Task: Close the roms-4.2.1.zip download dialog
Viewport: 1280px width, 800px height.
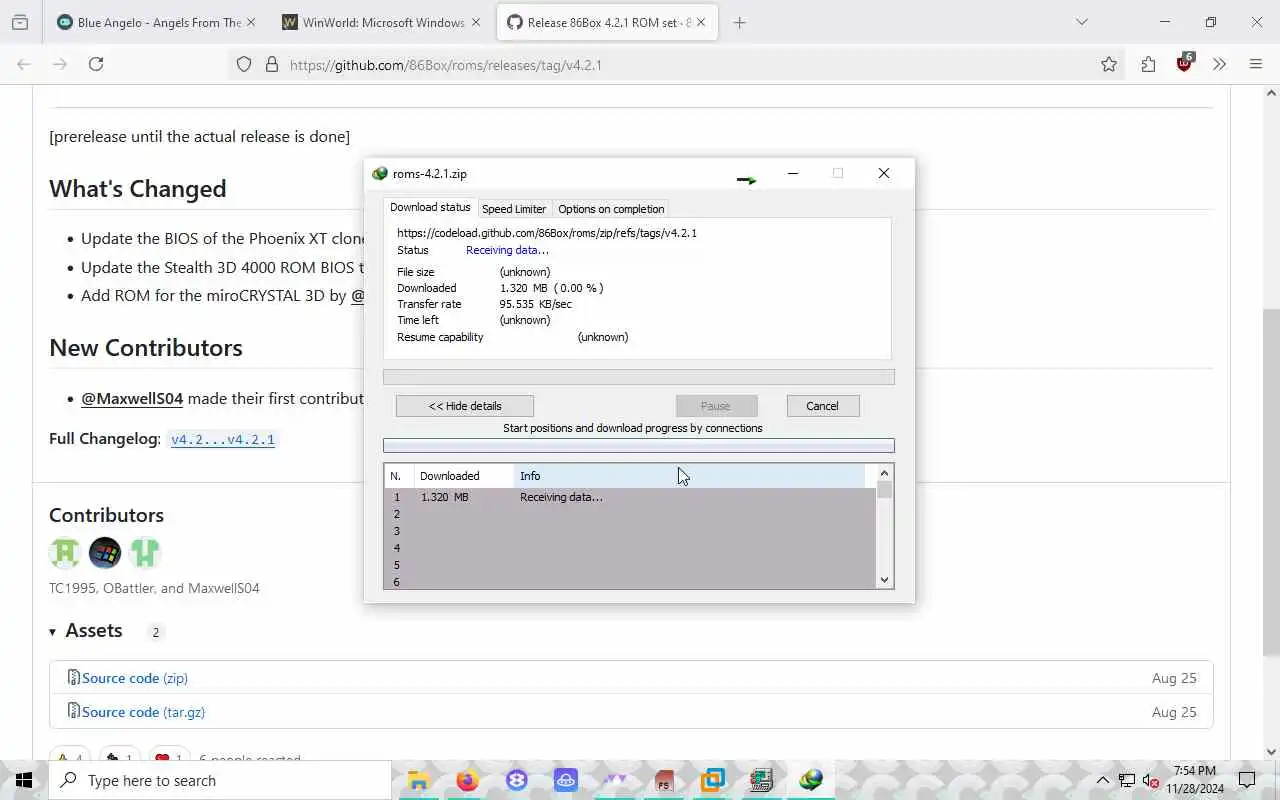Action: pyautogui.click(x=884, y=173)
